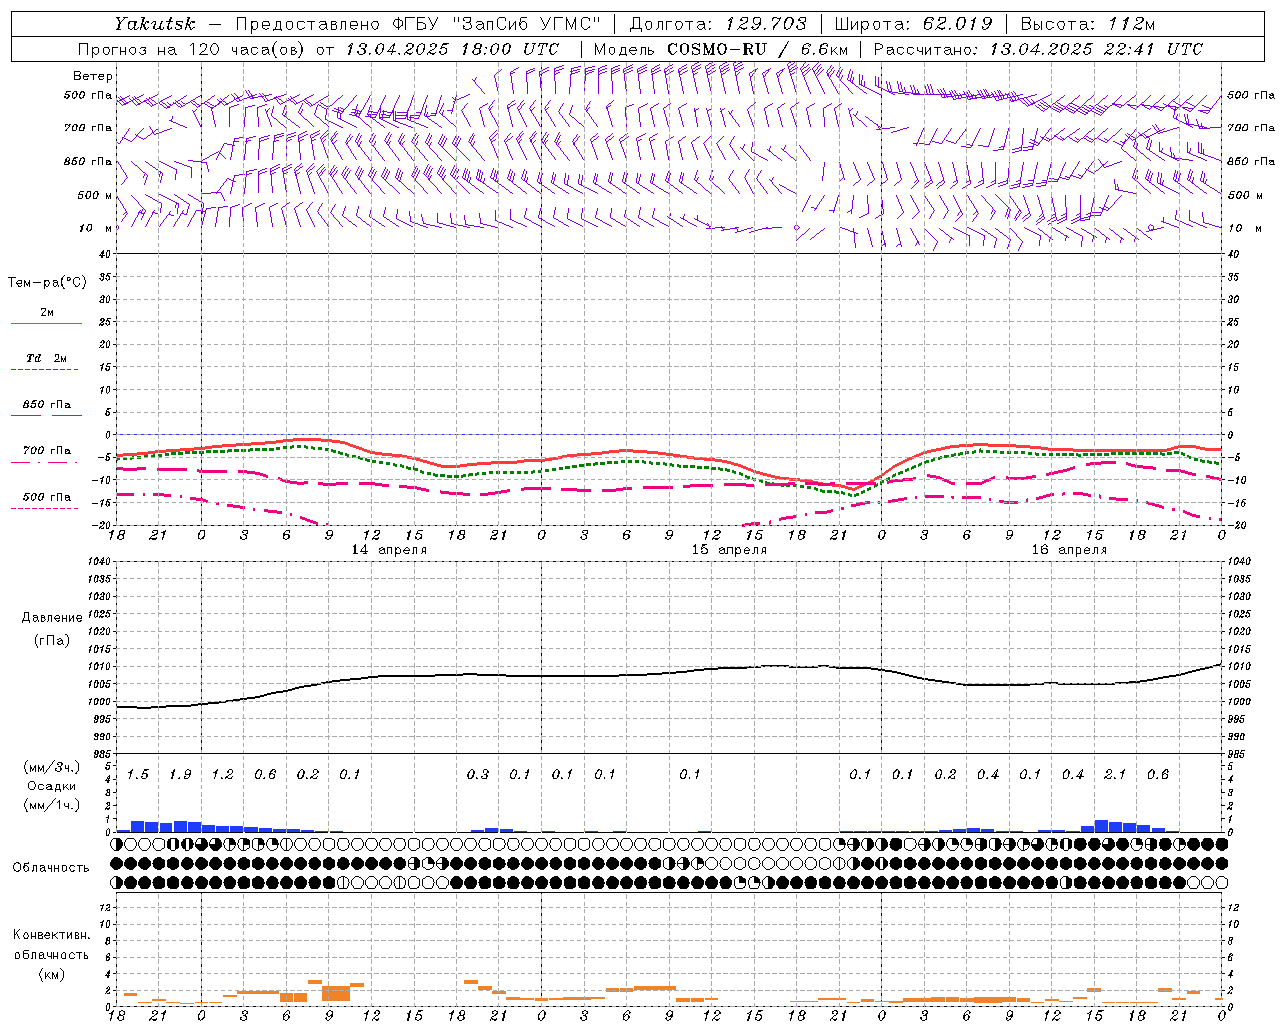Click the Конвективн. convective cloud label
1280x1024 pixels.
click(x=51, y=935)
